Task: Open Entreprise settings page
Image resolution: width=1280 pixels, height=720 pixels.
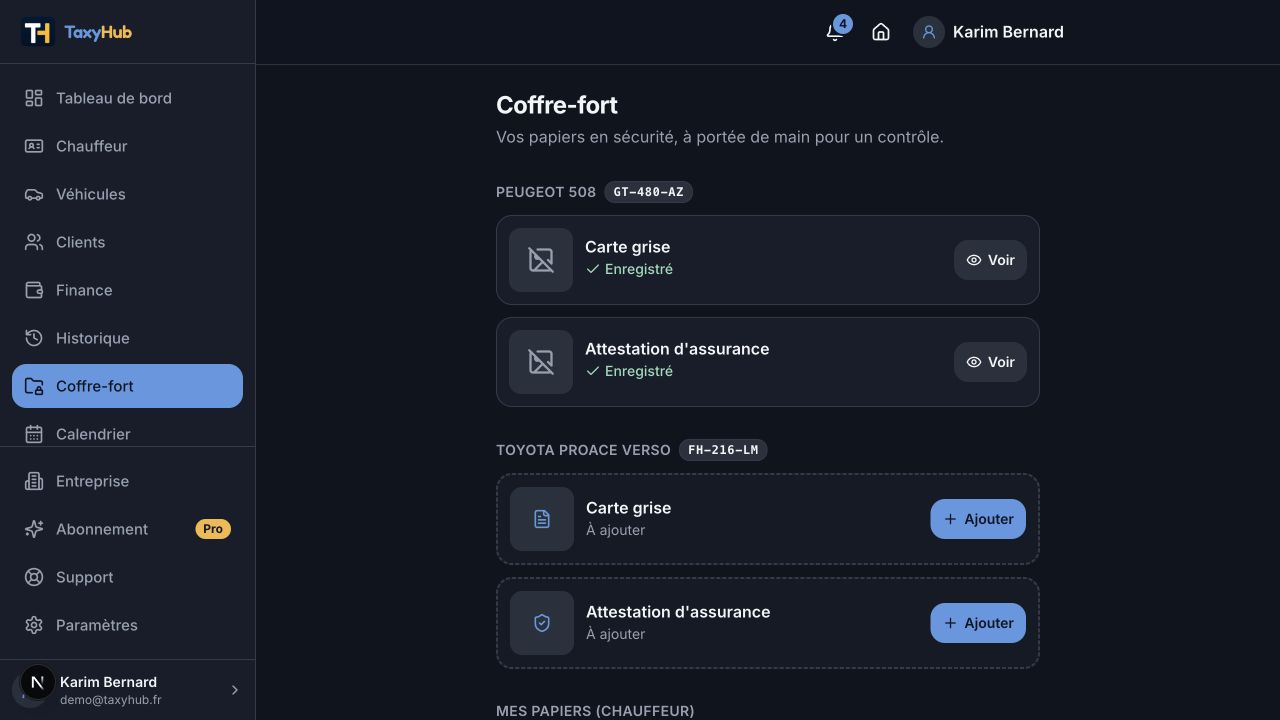Action: pos(127,481)
